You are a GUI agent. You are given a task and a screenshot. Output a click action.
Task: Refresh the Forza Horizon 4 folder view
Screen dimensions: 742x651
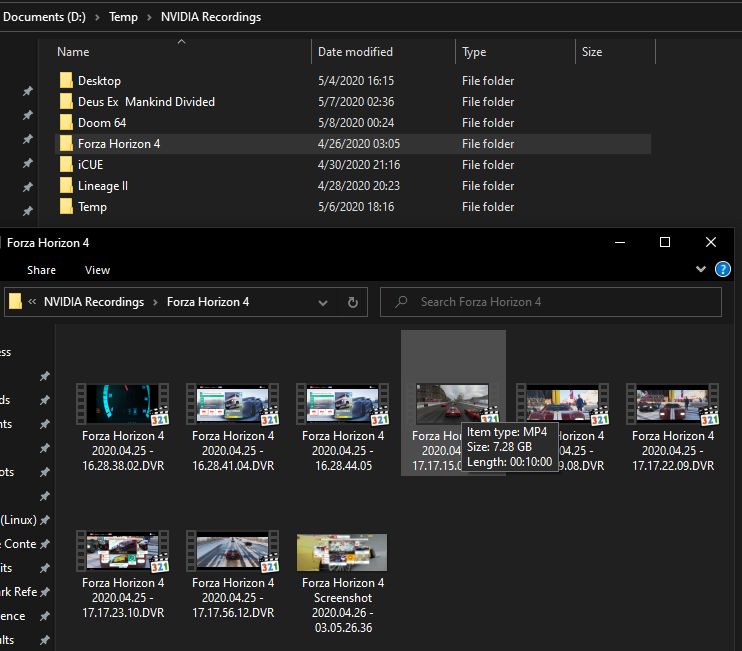pos(353,302)
